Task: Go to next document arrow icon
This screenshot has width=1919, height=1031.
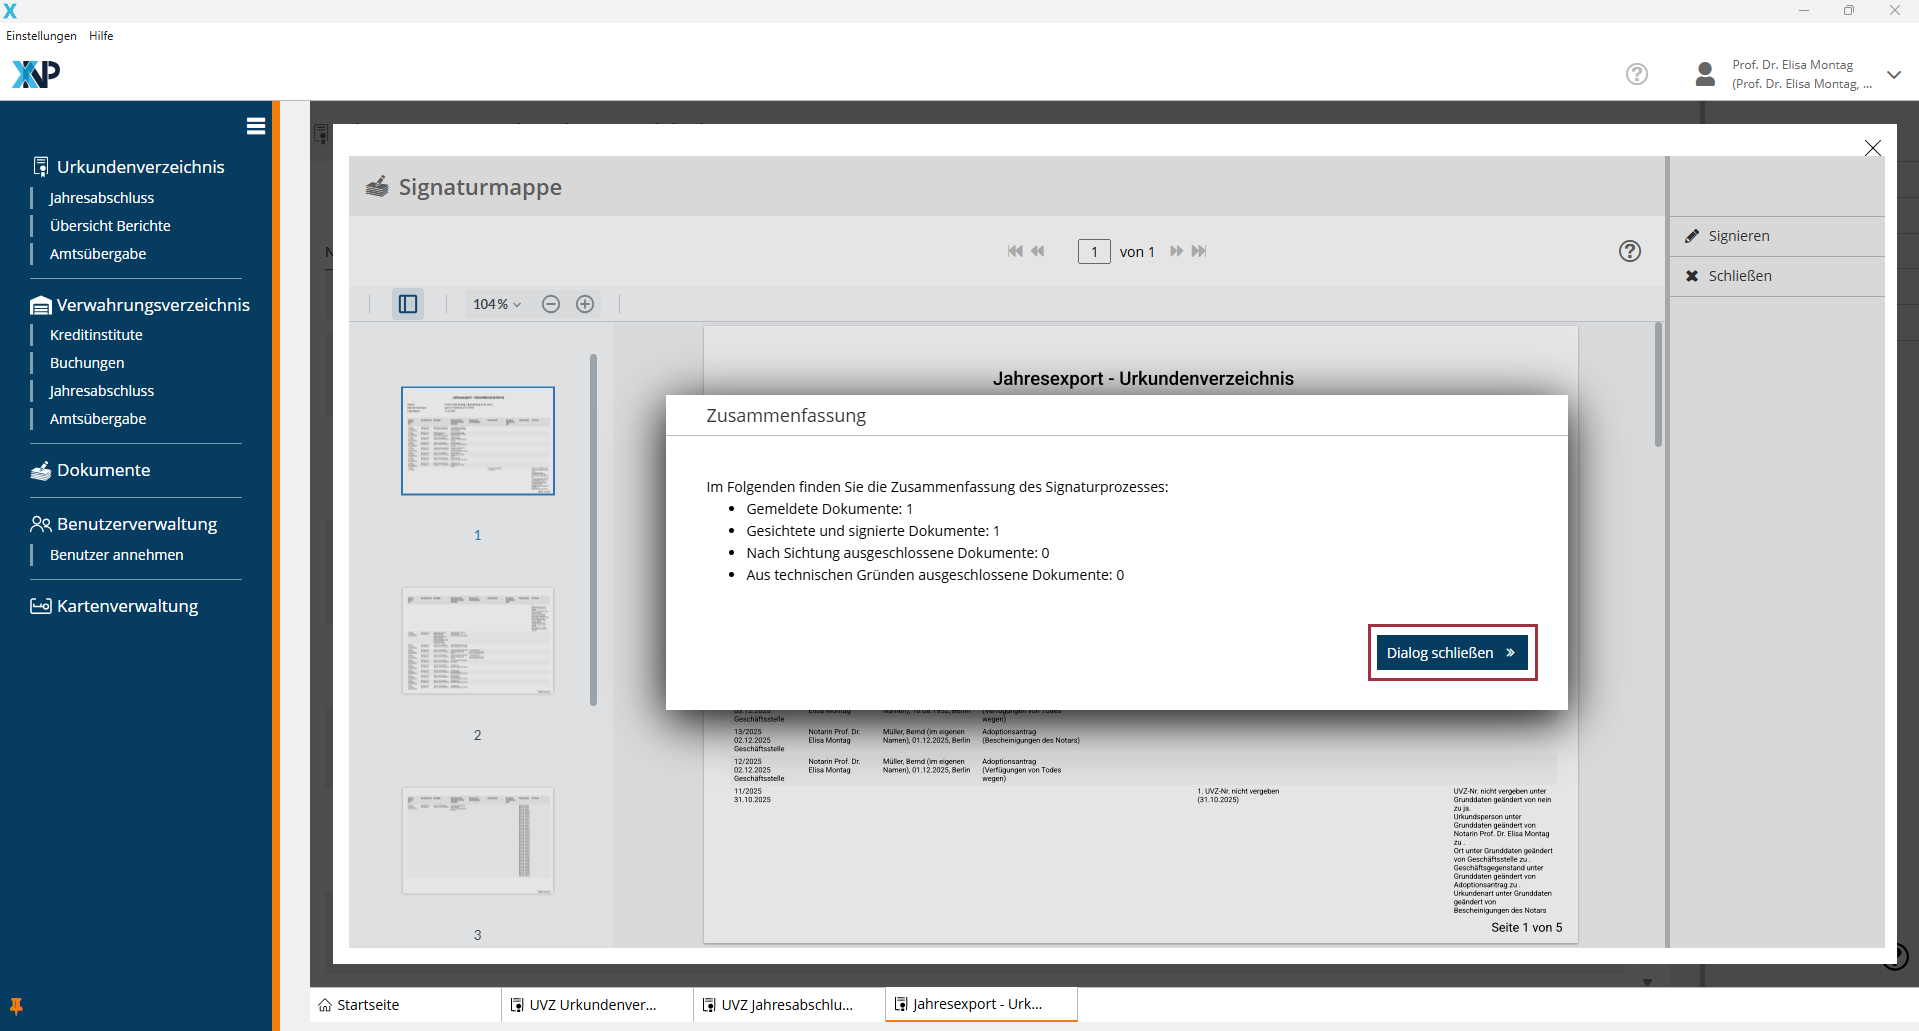Action: (x=1176, y=251)
